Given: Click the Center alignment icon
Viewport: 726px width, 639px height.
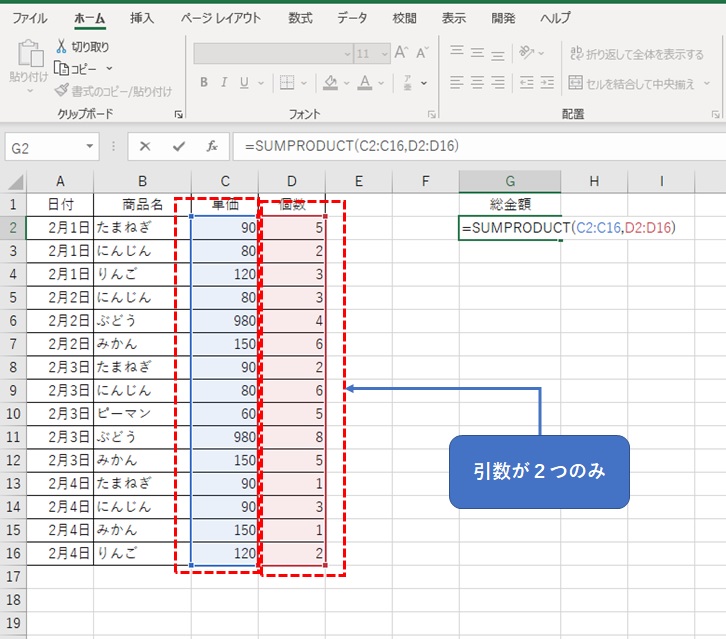Looking at the screenshot, I should point(477,83).
